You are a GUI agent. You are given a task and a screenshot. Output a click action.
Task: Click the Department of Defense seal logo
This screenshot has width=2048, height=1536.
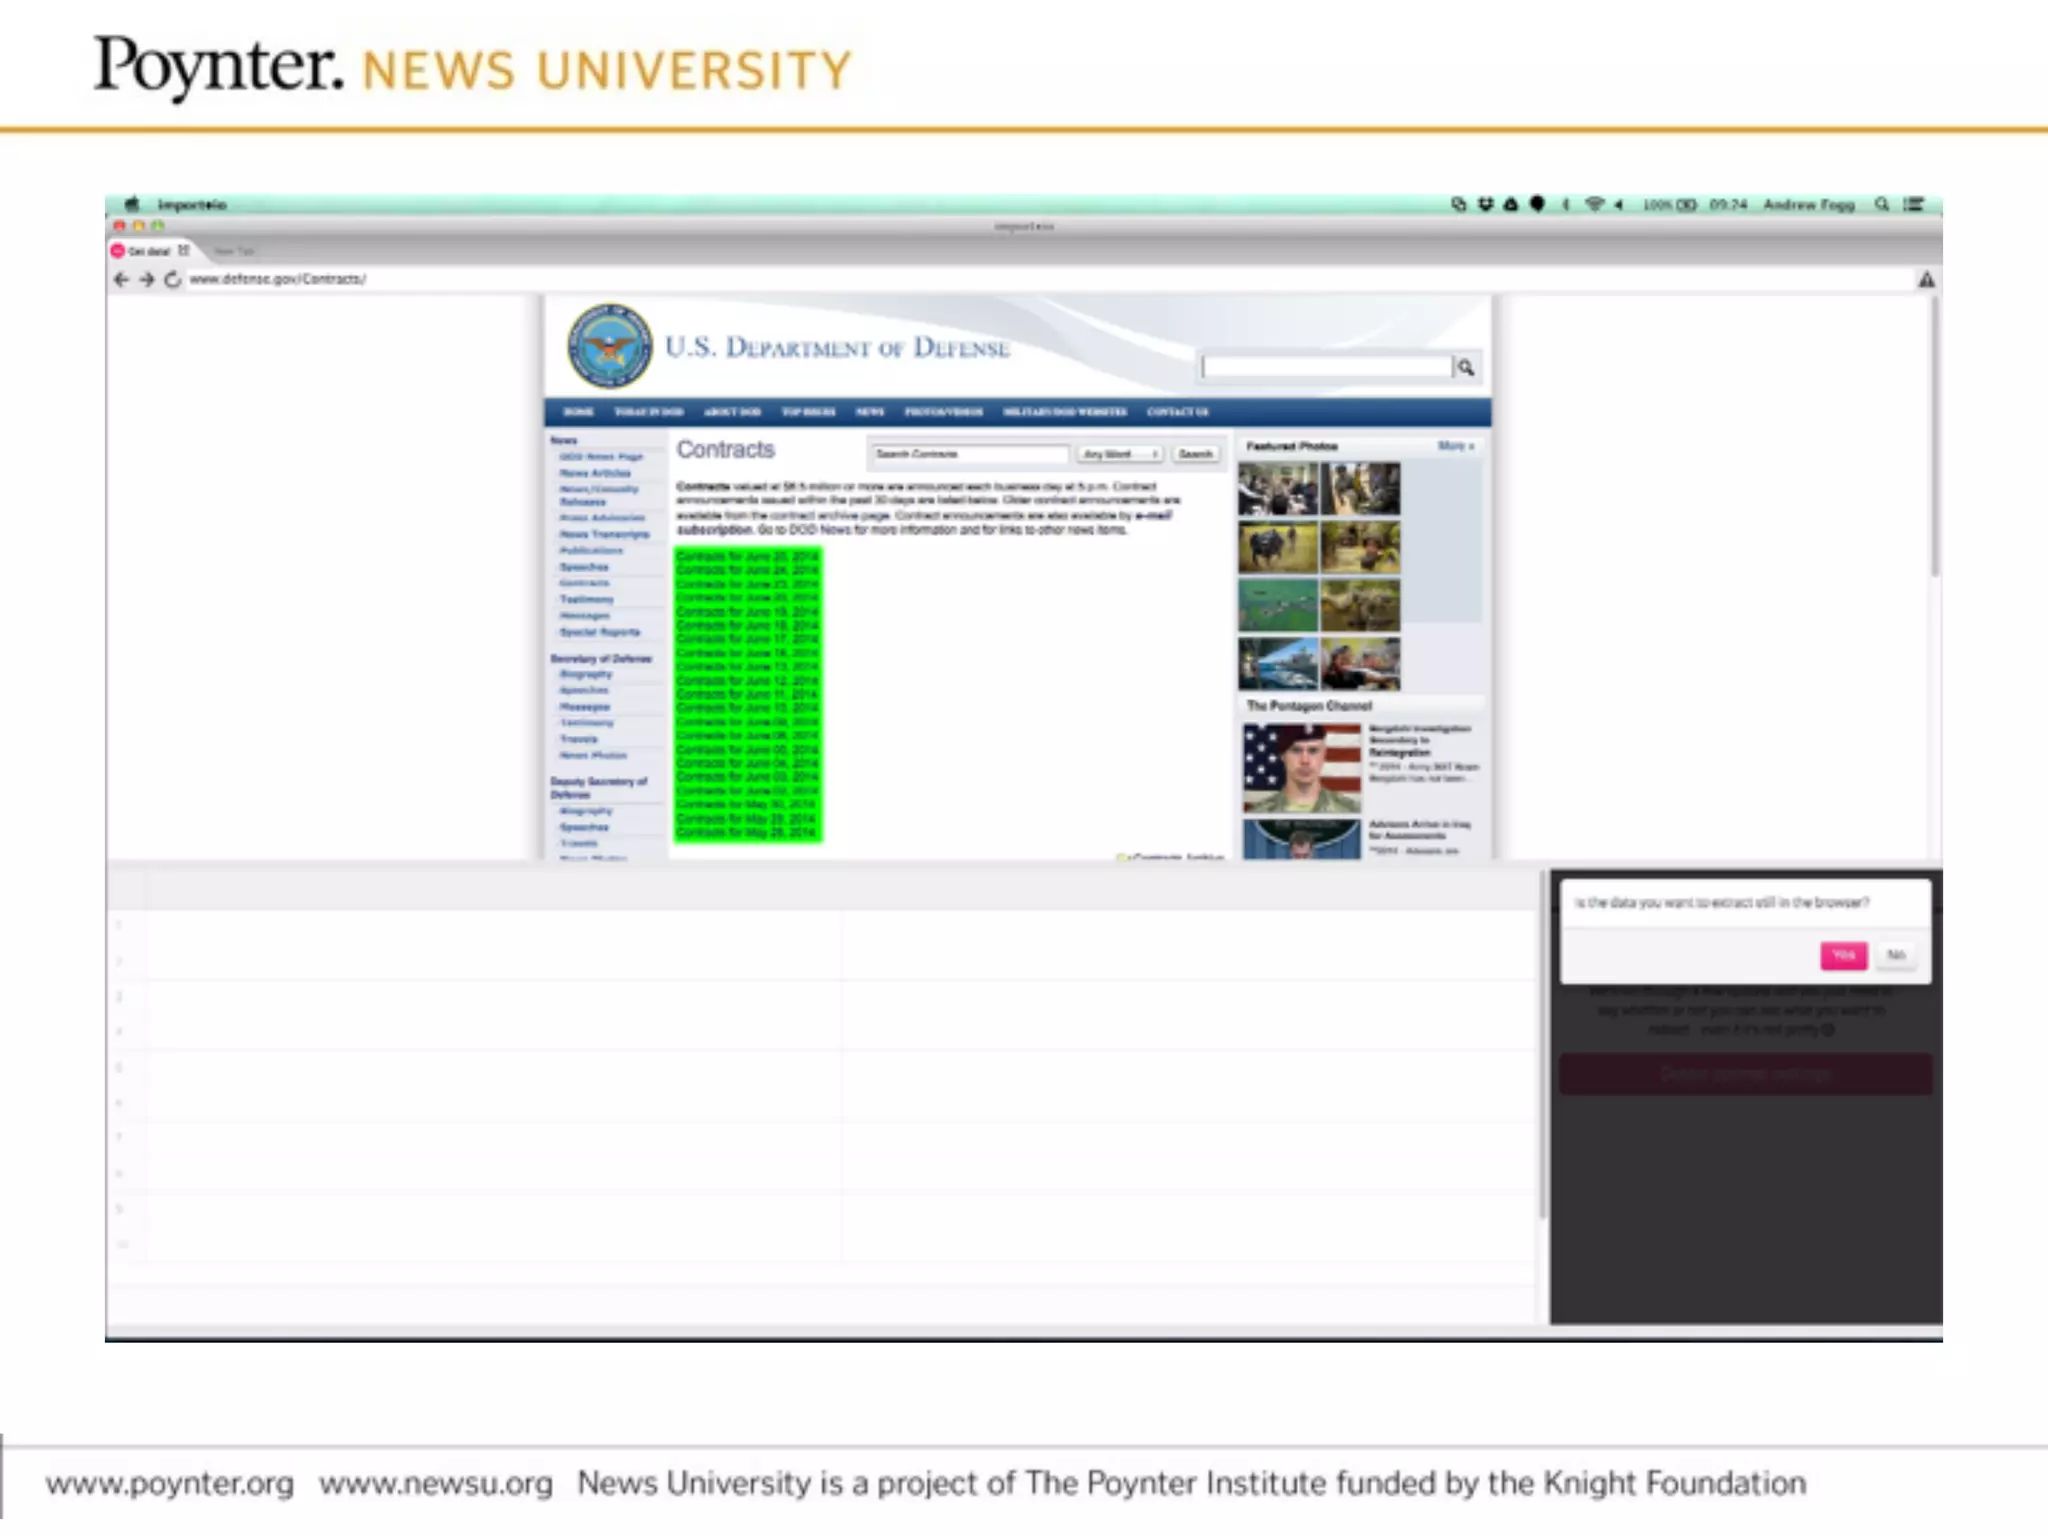[x=609, y=347]
